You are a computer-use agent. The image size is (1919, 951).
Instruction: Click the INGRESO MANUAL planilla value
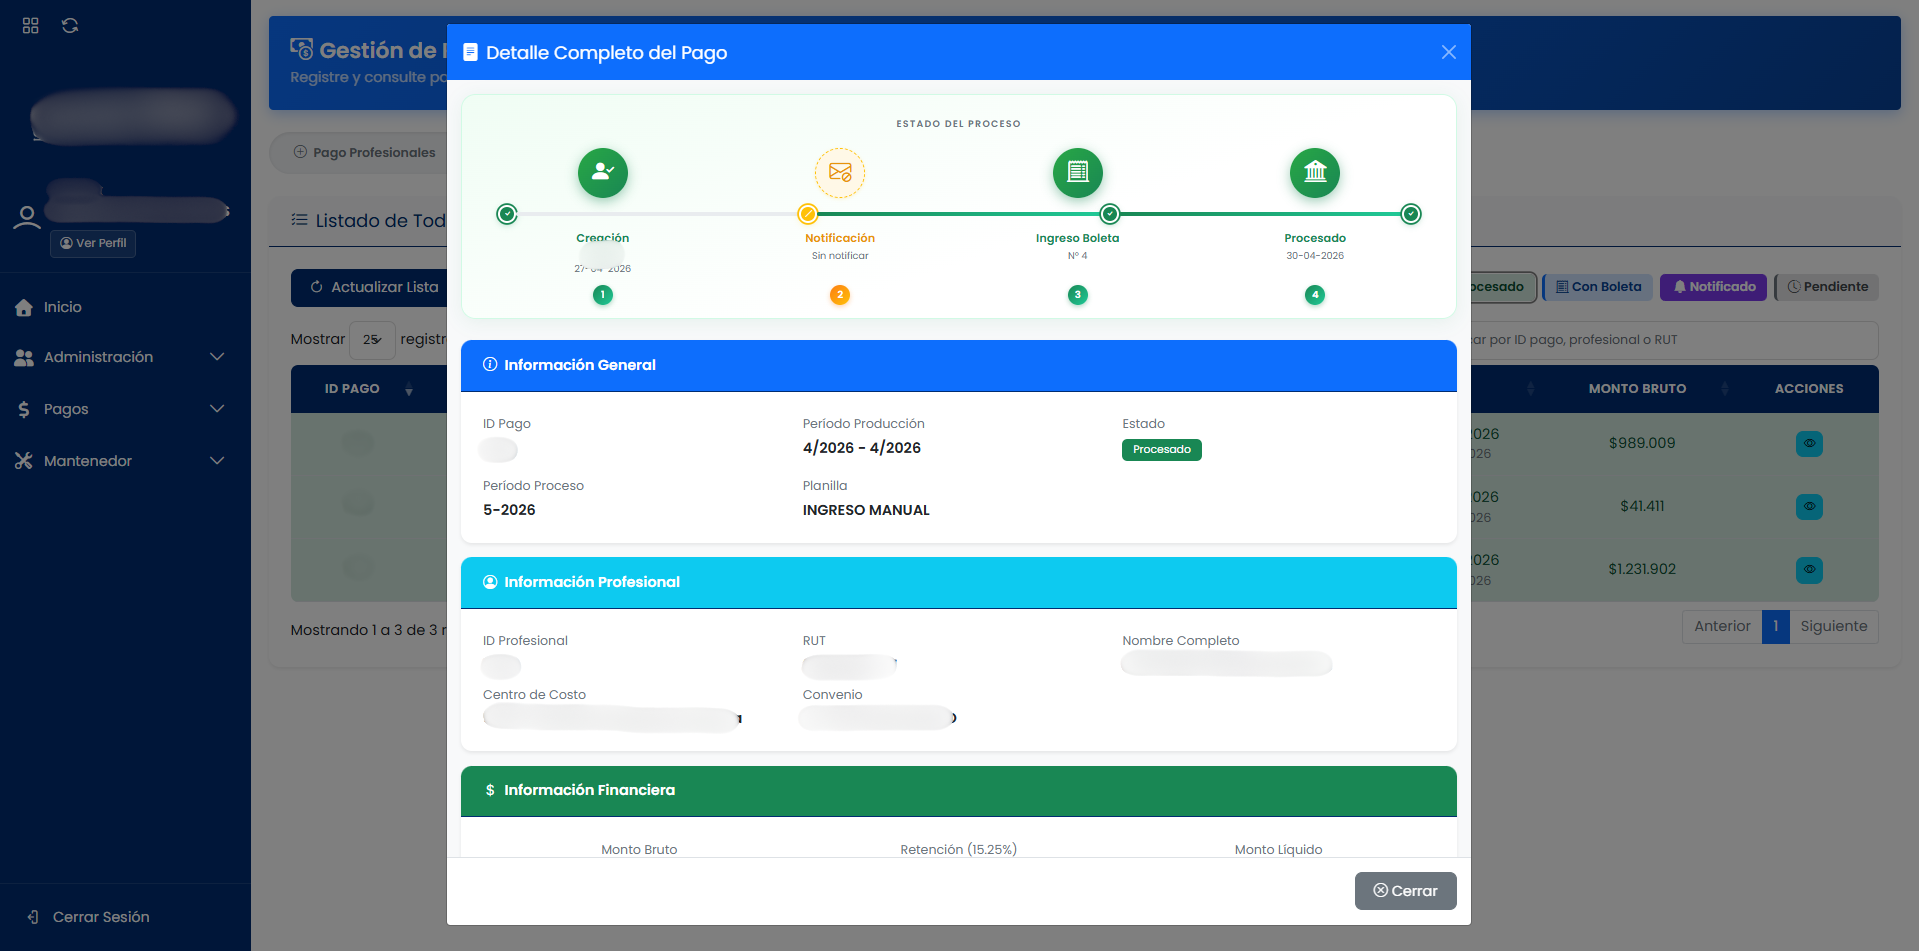coord(866,510)
